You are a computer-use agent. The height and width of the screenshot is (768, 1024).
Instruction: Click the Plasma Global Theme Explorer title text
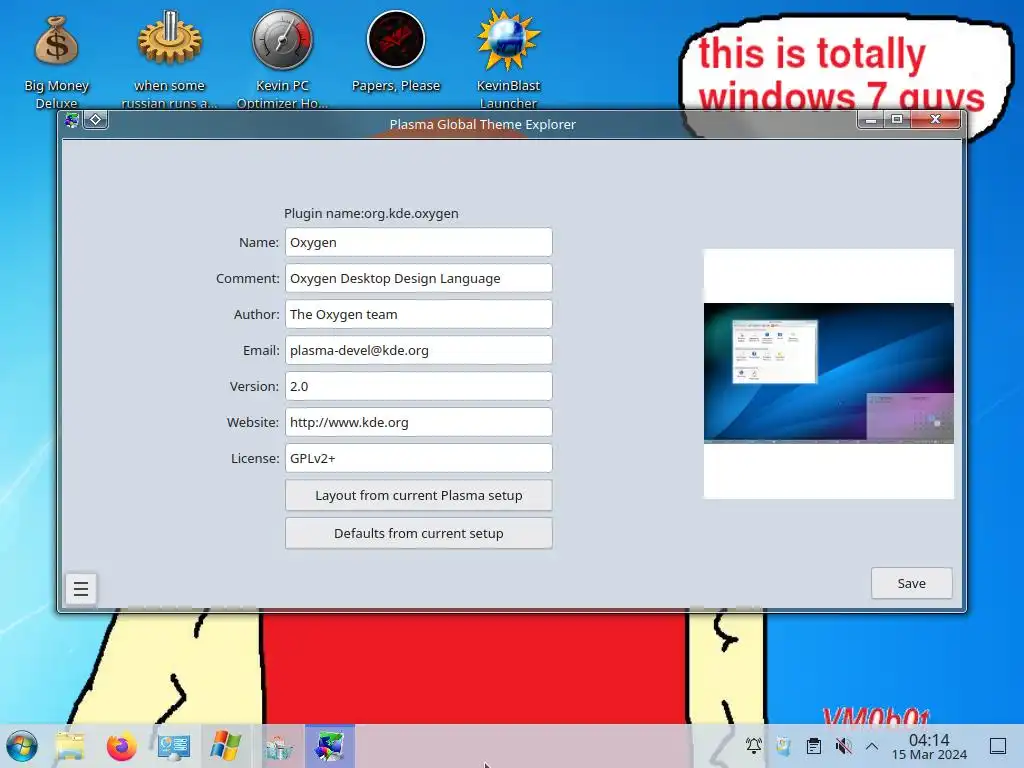point(483,124)
